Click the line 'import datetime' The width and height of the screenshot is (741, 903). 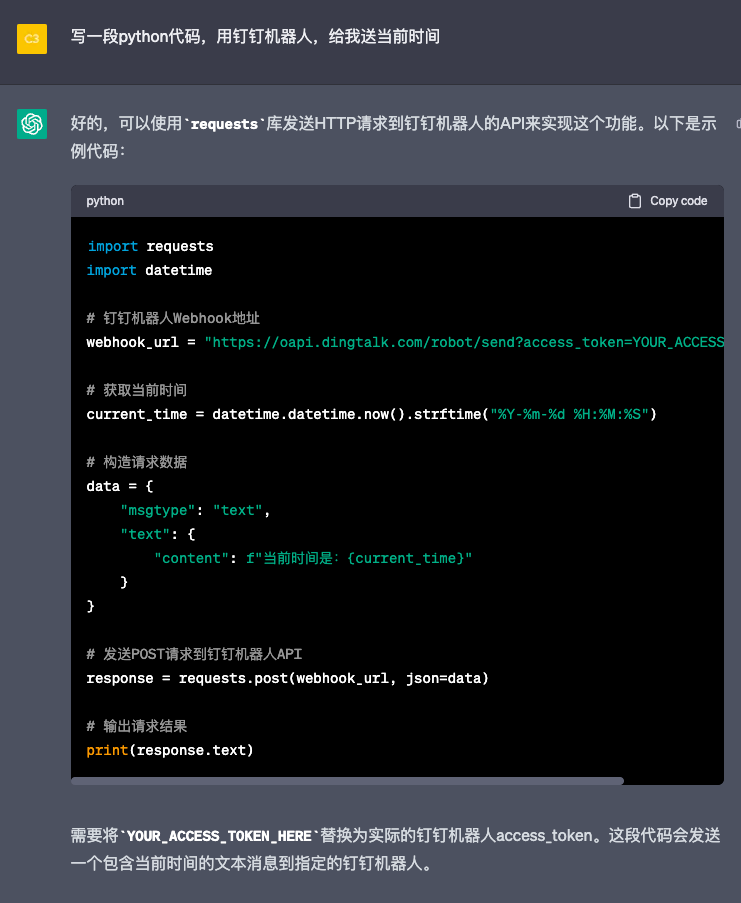click(149, 270)
